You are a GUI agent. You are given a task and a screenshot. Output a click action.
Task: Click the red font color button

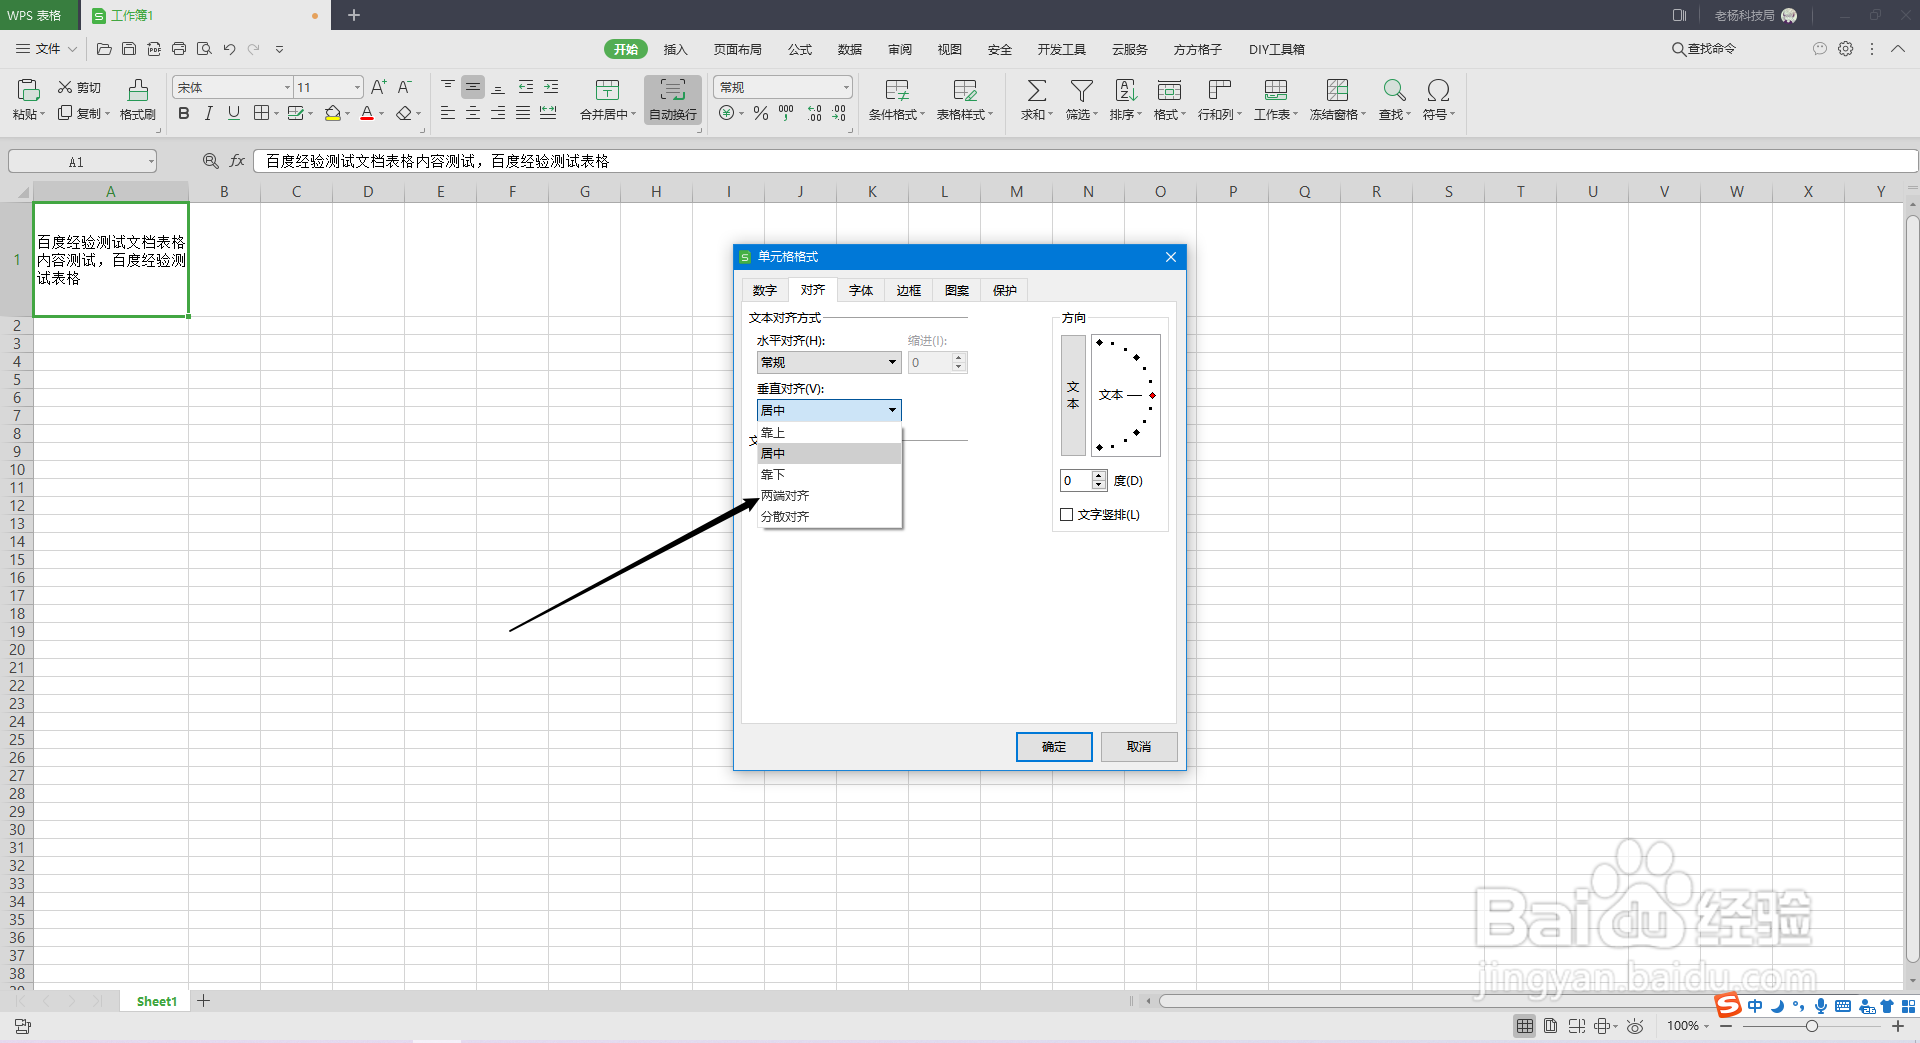click(x=367, y=113)
